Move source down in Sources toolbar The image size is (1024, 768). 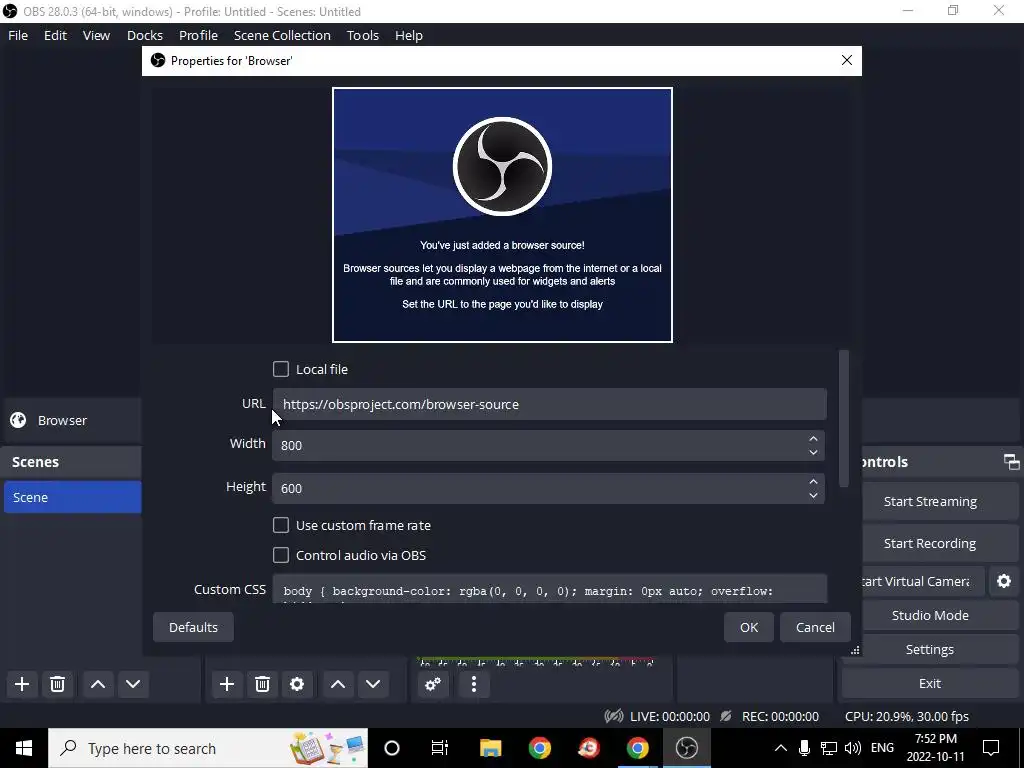pos(373,684)
